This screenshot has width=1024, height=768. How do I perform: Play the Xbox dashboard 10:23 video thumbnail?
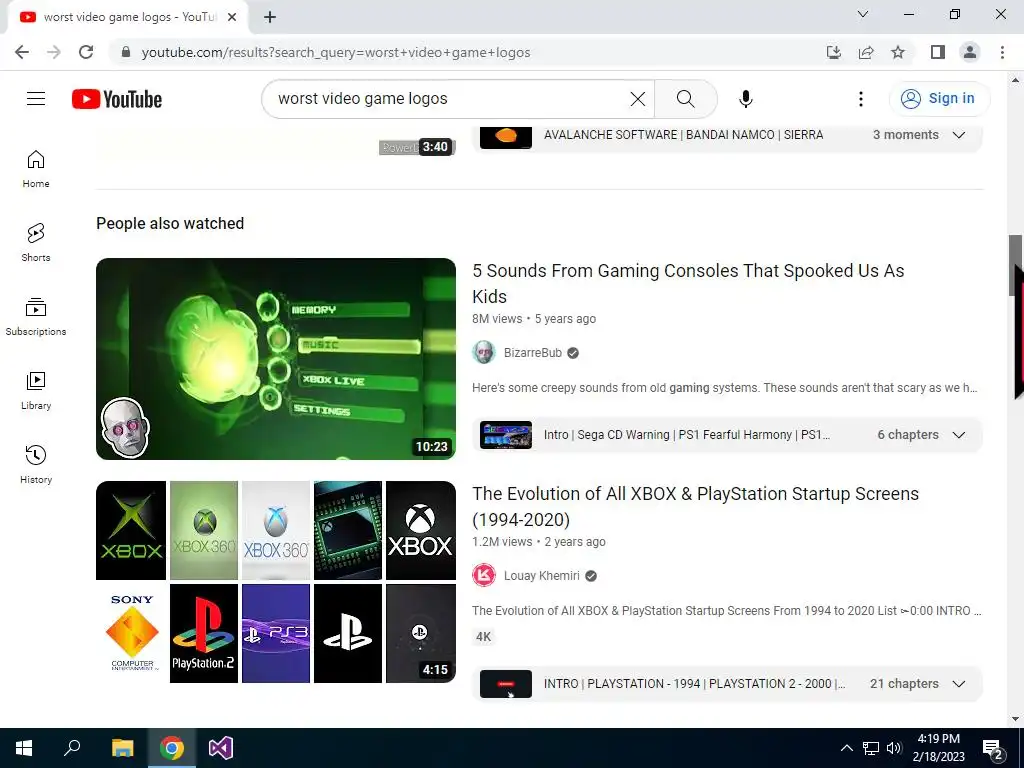point(276,359)
